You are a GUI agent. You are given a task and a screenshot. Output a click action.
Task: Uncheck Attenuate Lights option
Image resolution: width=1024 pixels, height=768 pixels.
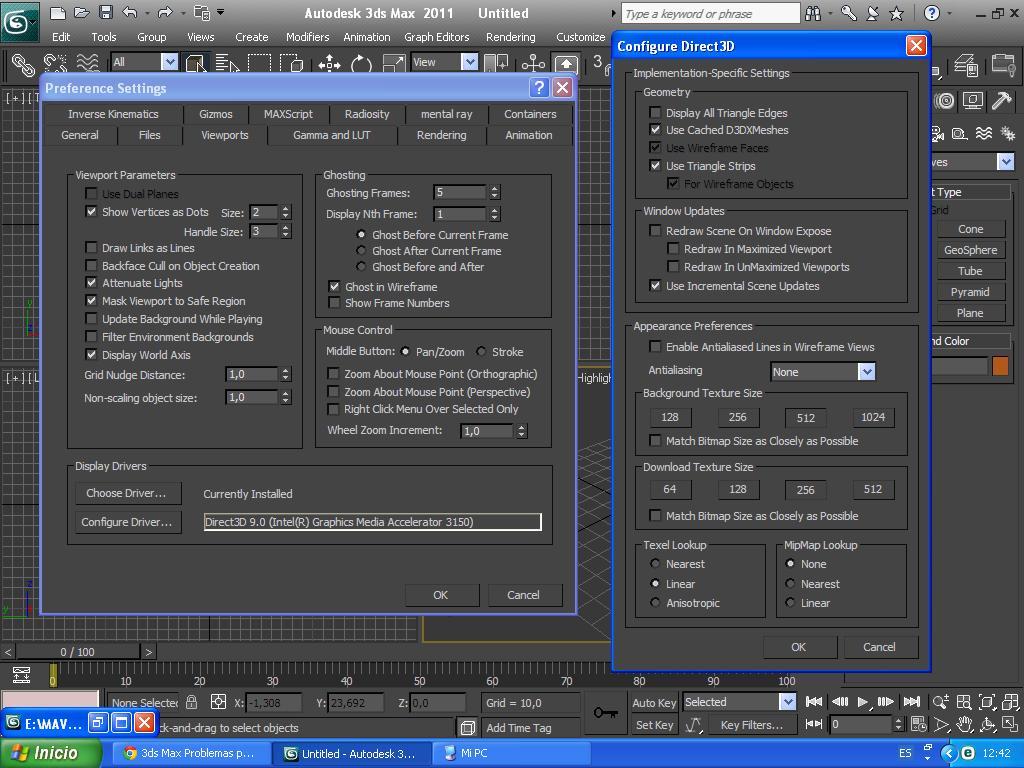click(x=91, y=283)
